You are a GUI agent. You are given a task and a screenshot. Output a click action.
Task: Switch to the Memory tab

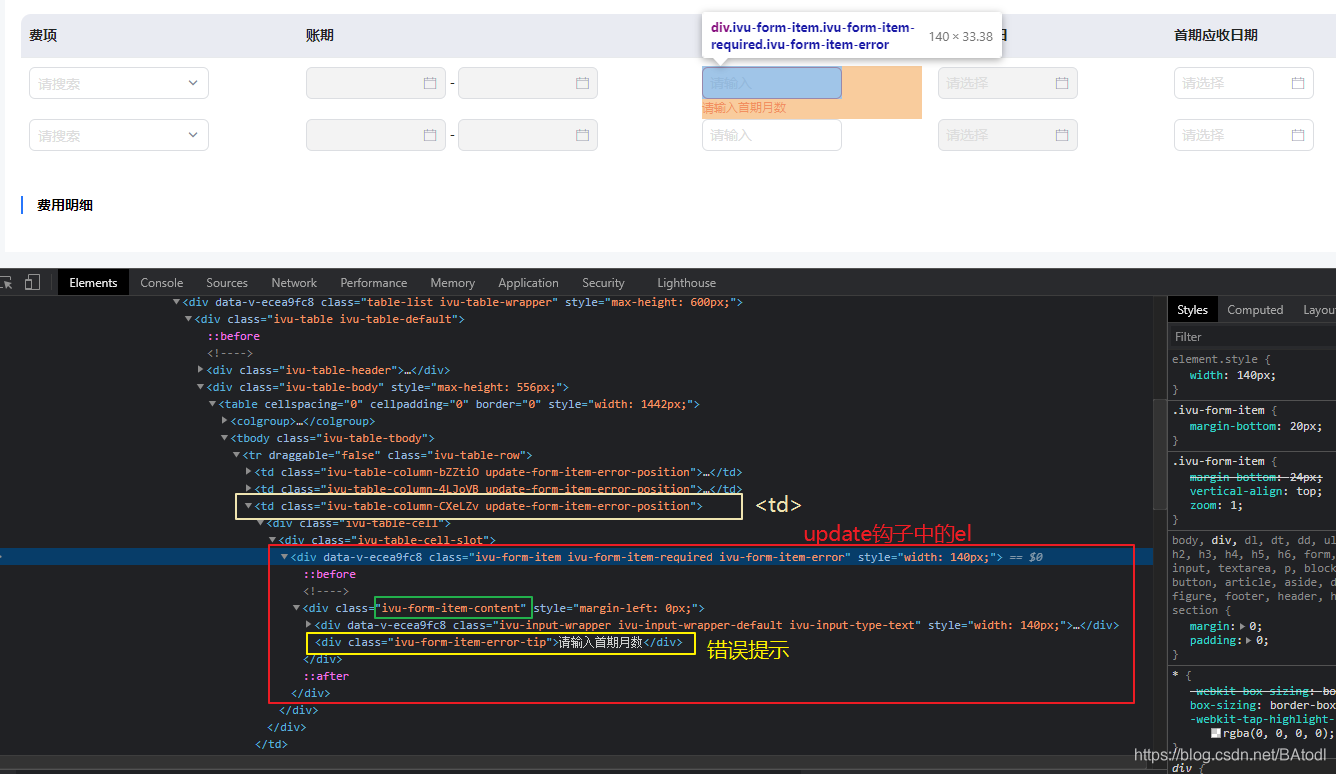(453, 283)
